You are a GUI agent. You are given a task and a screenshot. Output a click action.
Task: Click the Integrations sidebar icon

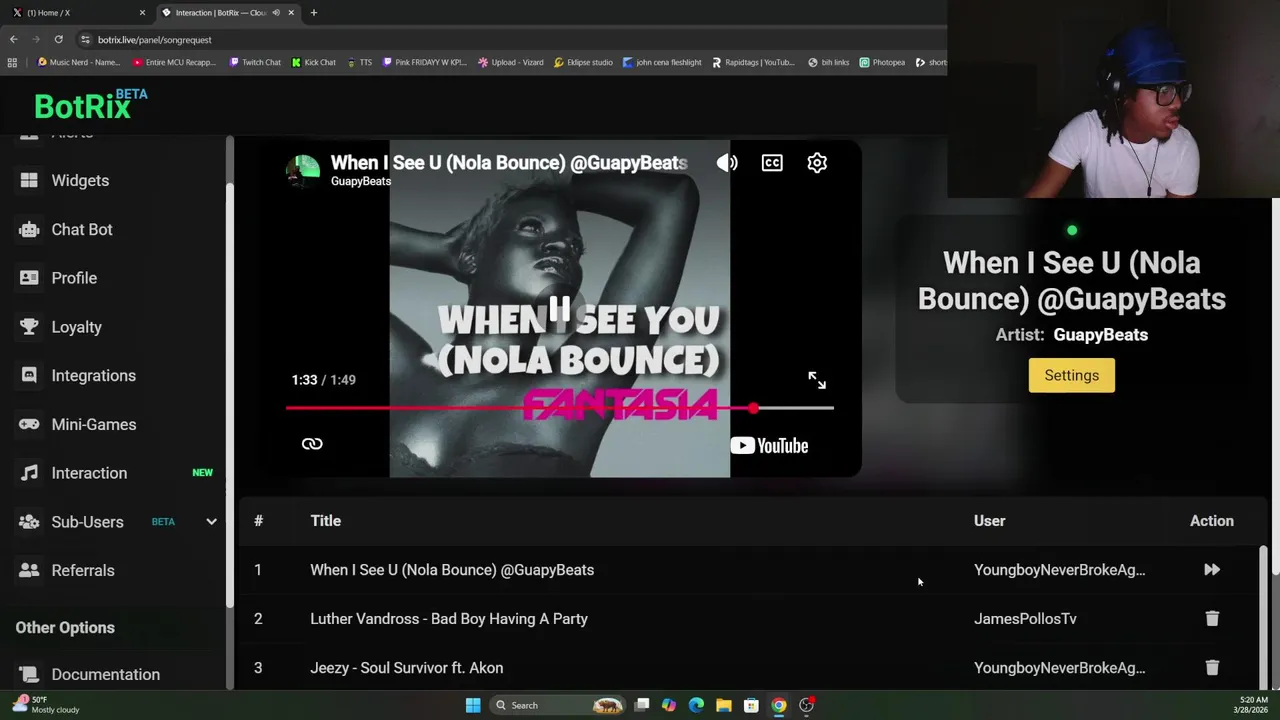(29, 376)
